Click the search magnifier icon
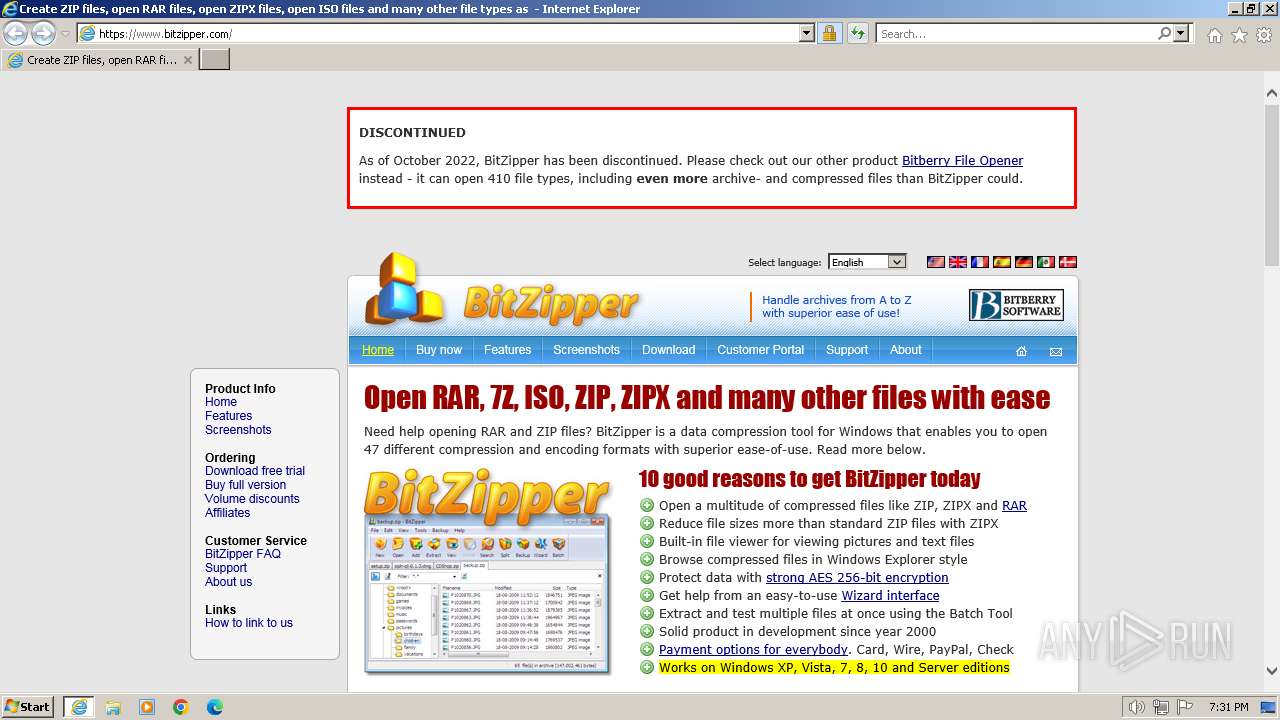This screenshot has height=720, width=1280. [1164, 33]
